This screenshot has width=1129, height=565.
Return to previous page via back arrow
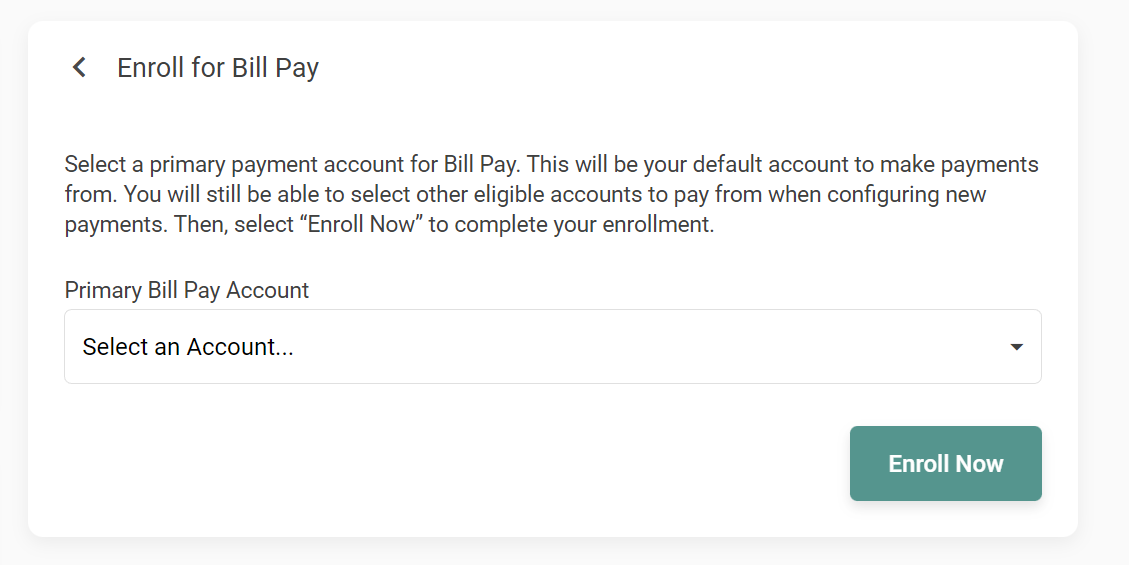79,68
